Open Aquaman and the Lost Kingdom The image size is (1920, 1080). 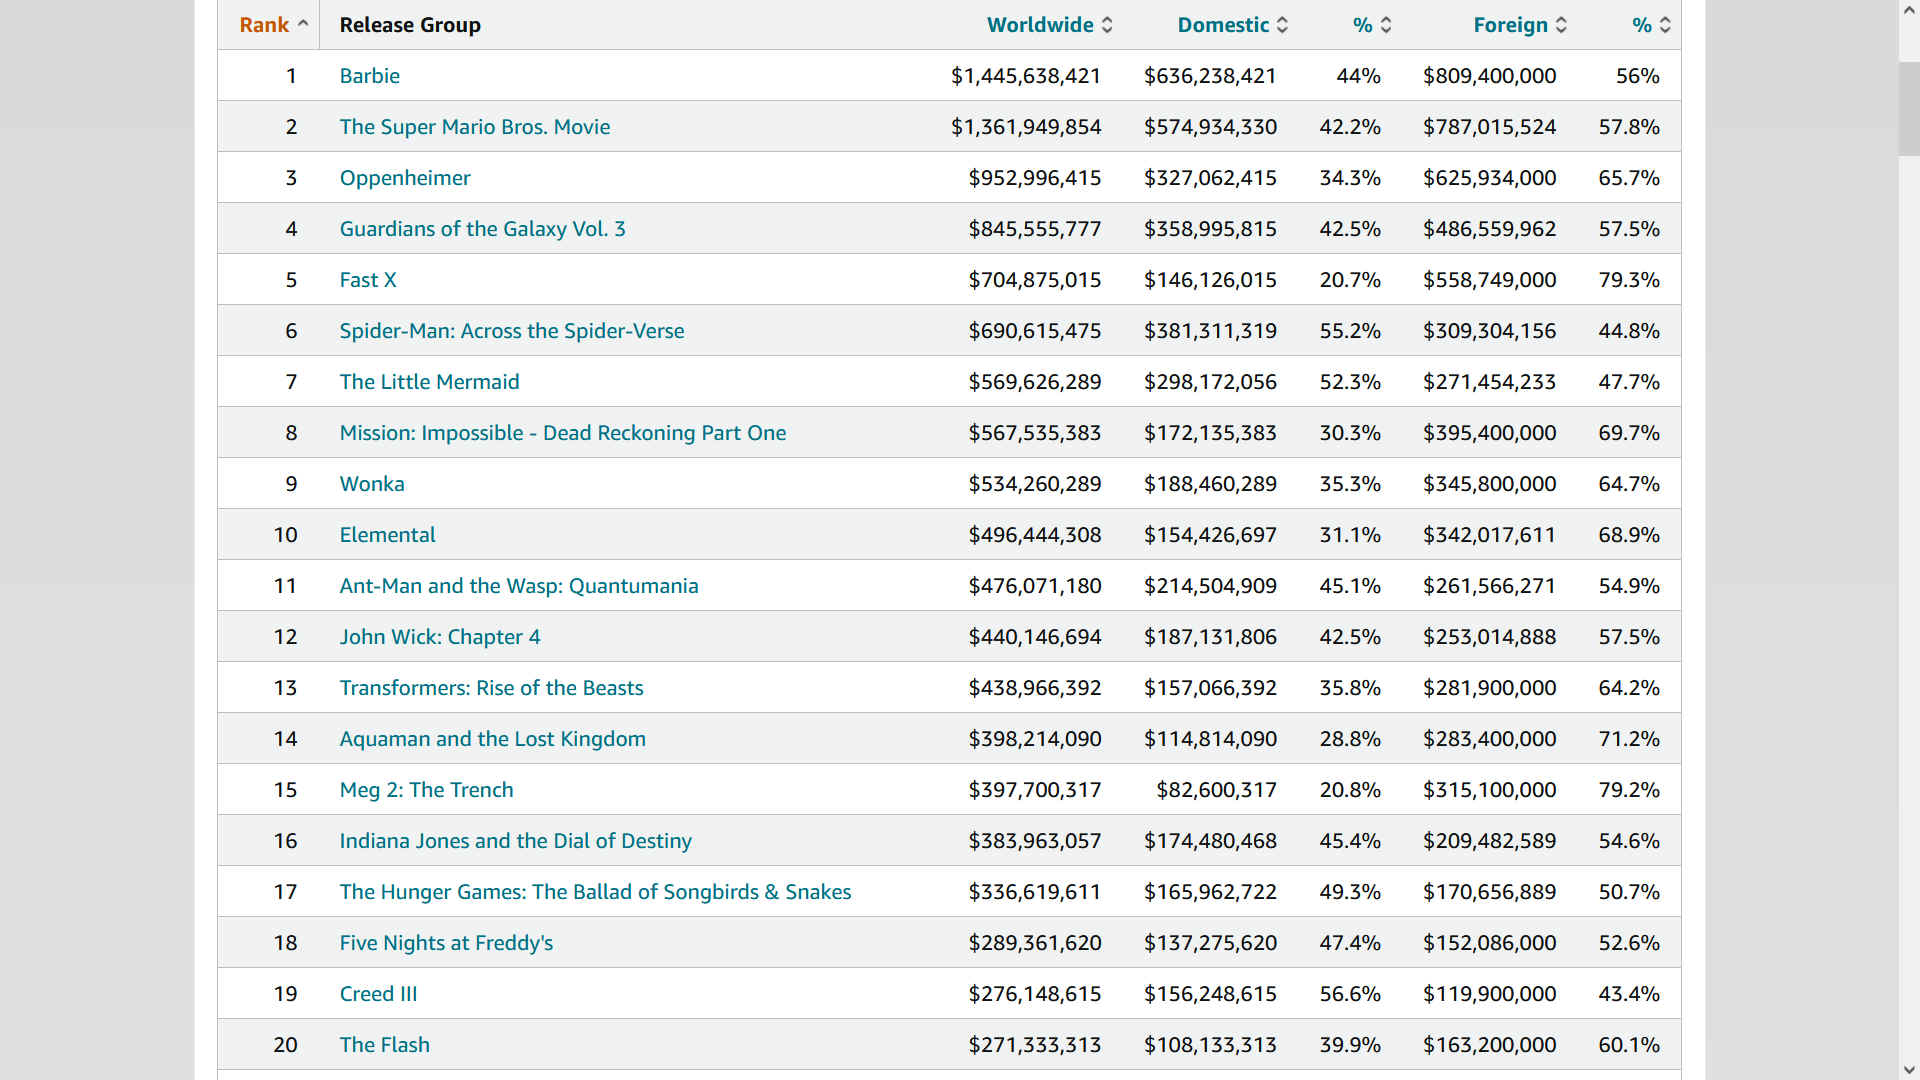coord(492,739)
